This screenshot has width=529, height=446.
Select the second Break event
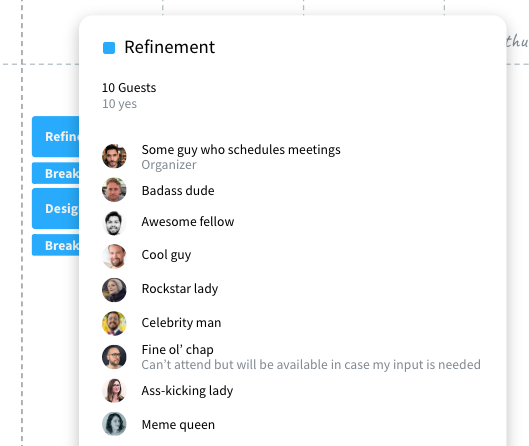pos(56,245)
